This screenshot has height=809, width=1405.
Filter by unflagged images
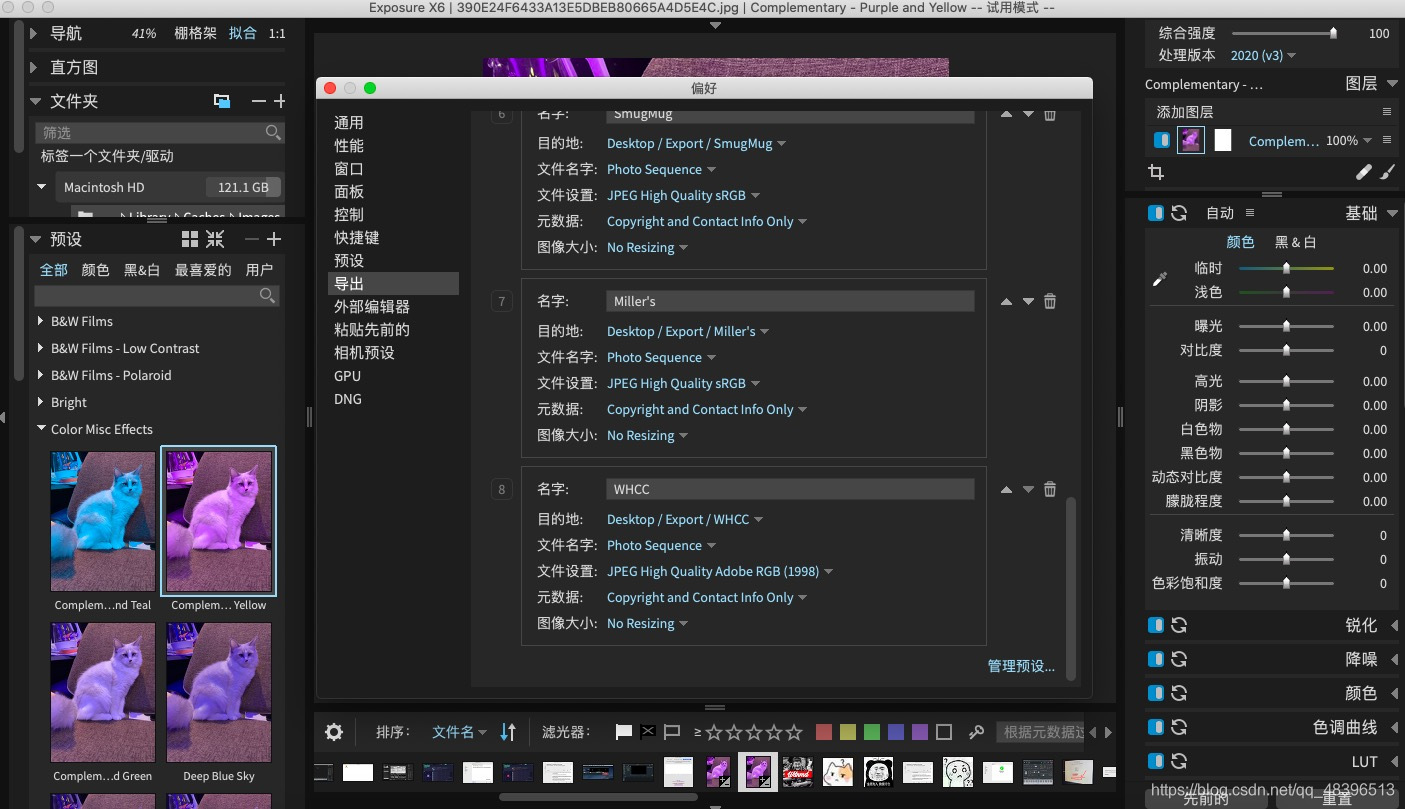point(672,732)
